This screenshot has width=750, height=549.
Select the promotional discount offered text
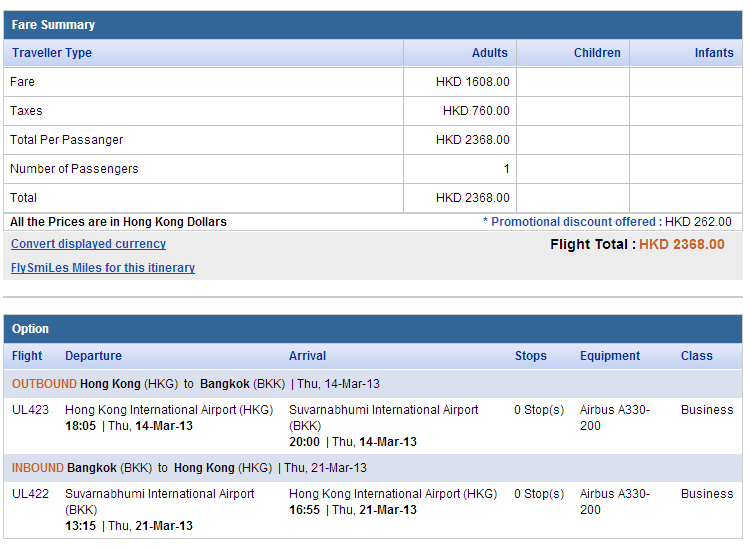(x=606, y=222)
